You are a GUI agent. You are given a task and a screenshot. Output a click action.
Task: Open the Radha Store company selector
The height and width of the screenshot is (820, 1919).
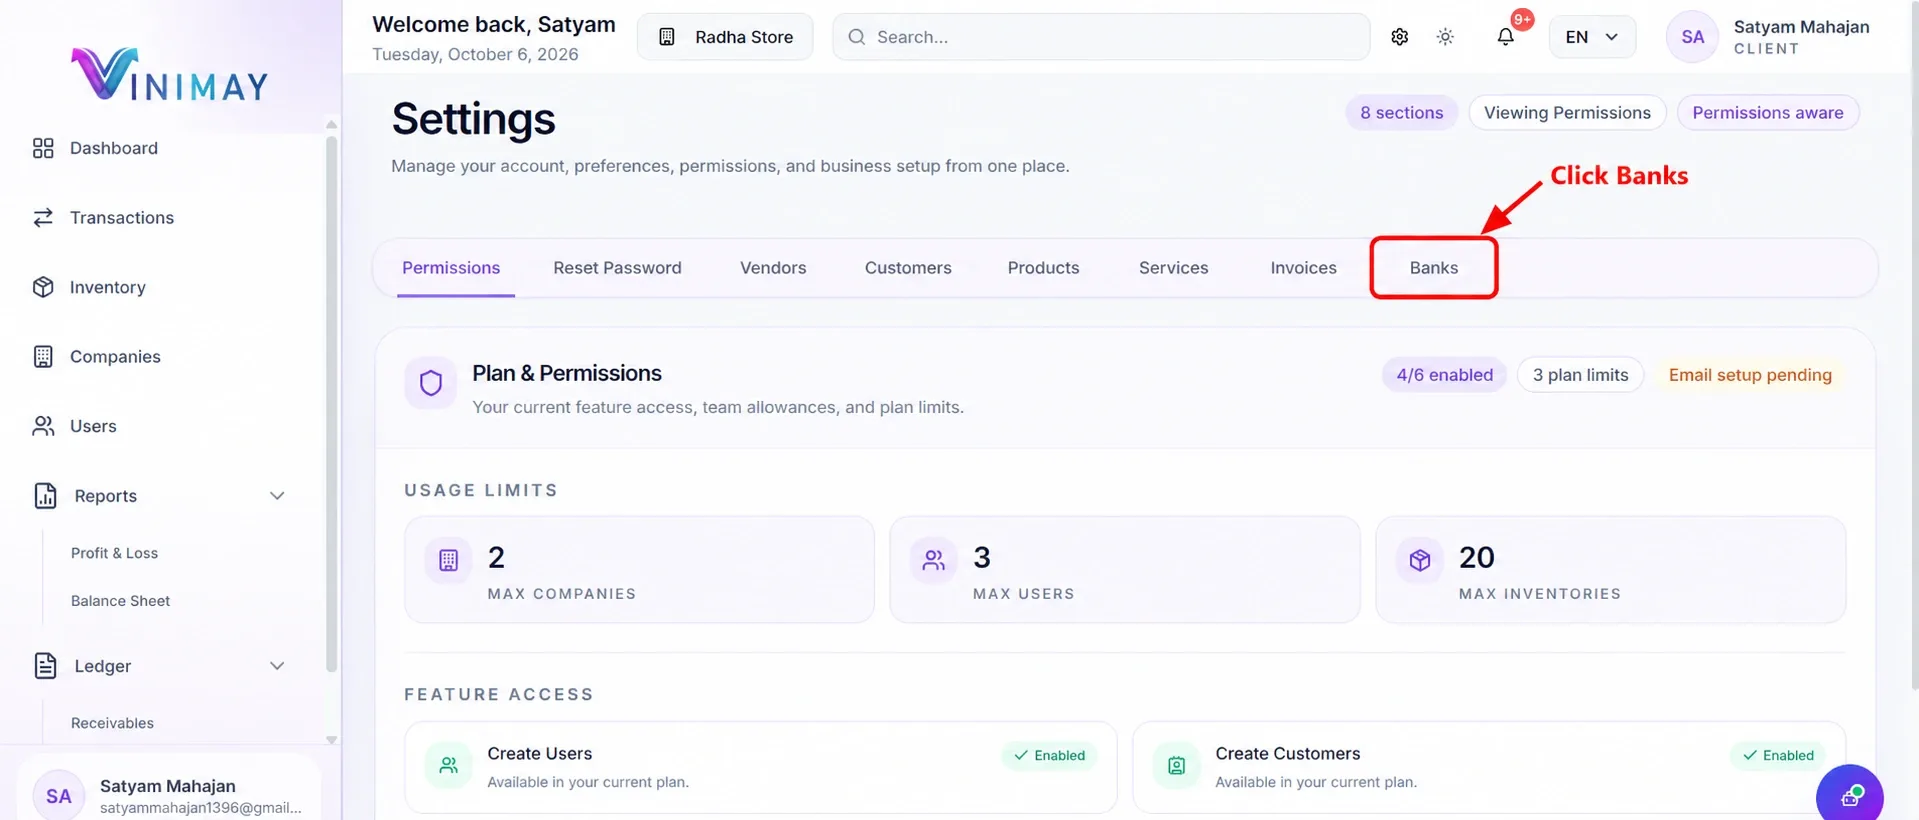pyautogui.click(x=725, y=37)
